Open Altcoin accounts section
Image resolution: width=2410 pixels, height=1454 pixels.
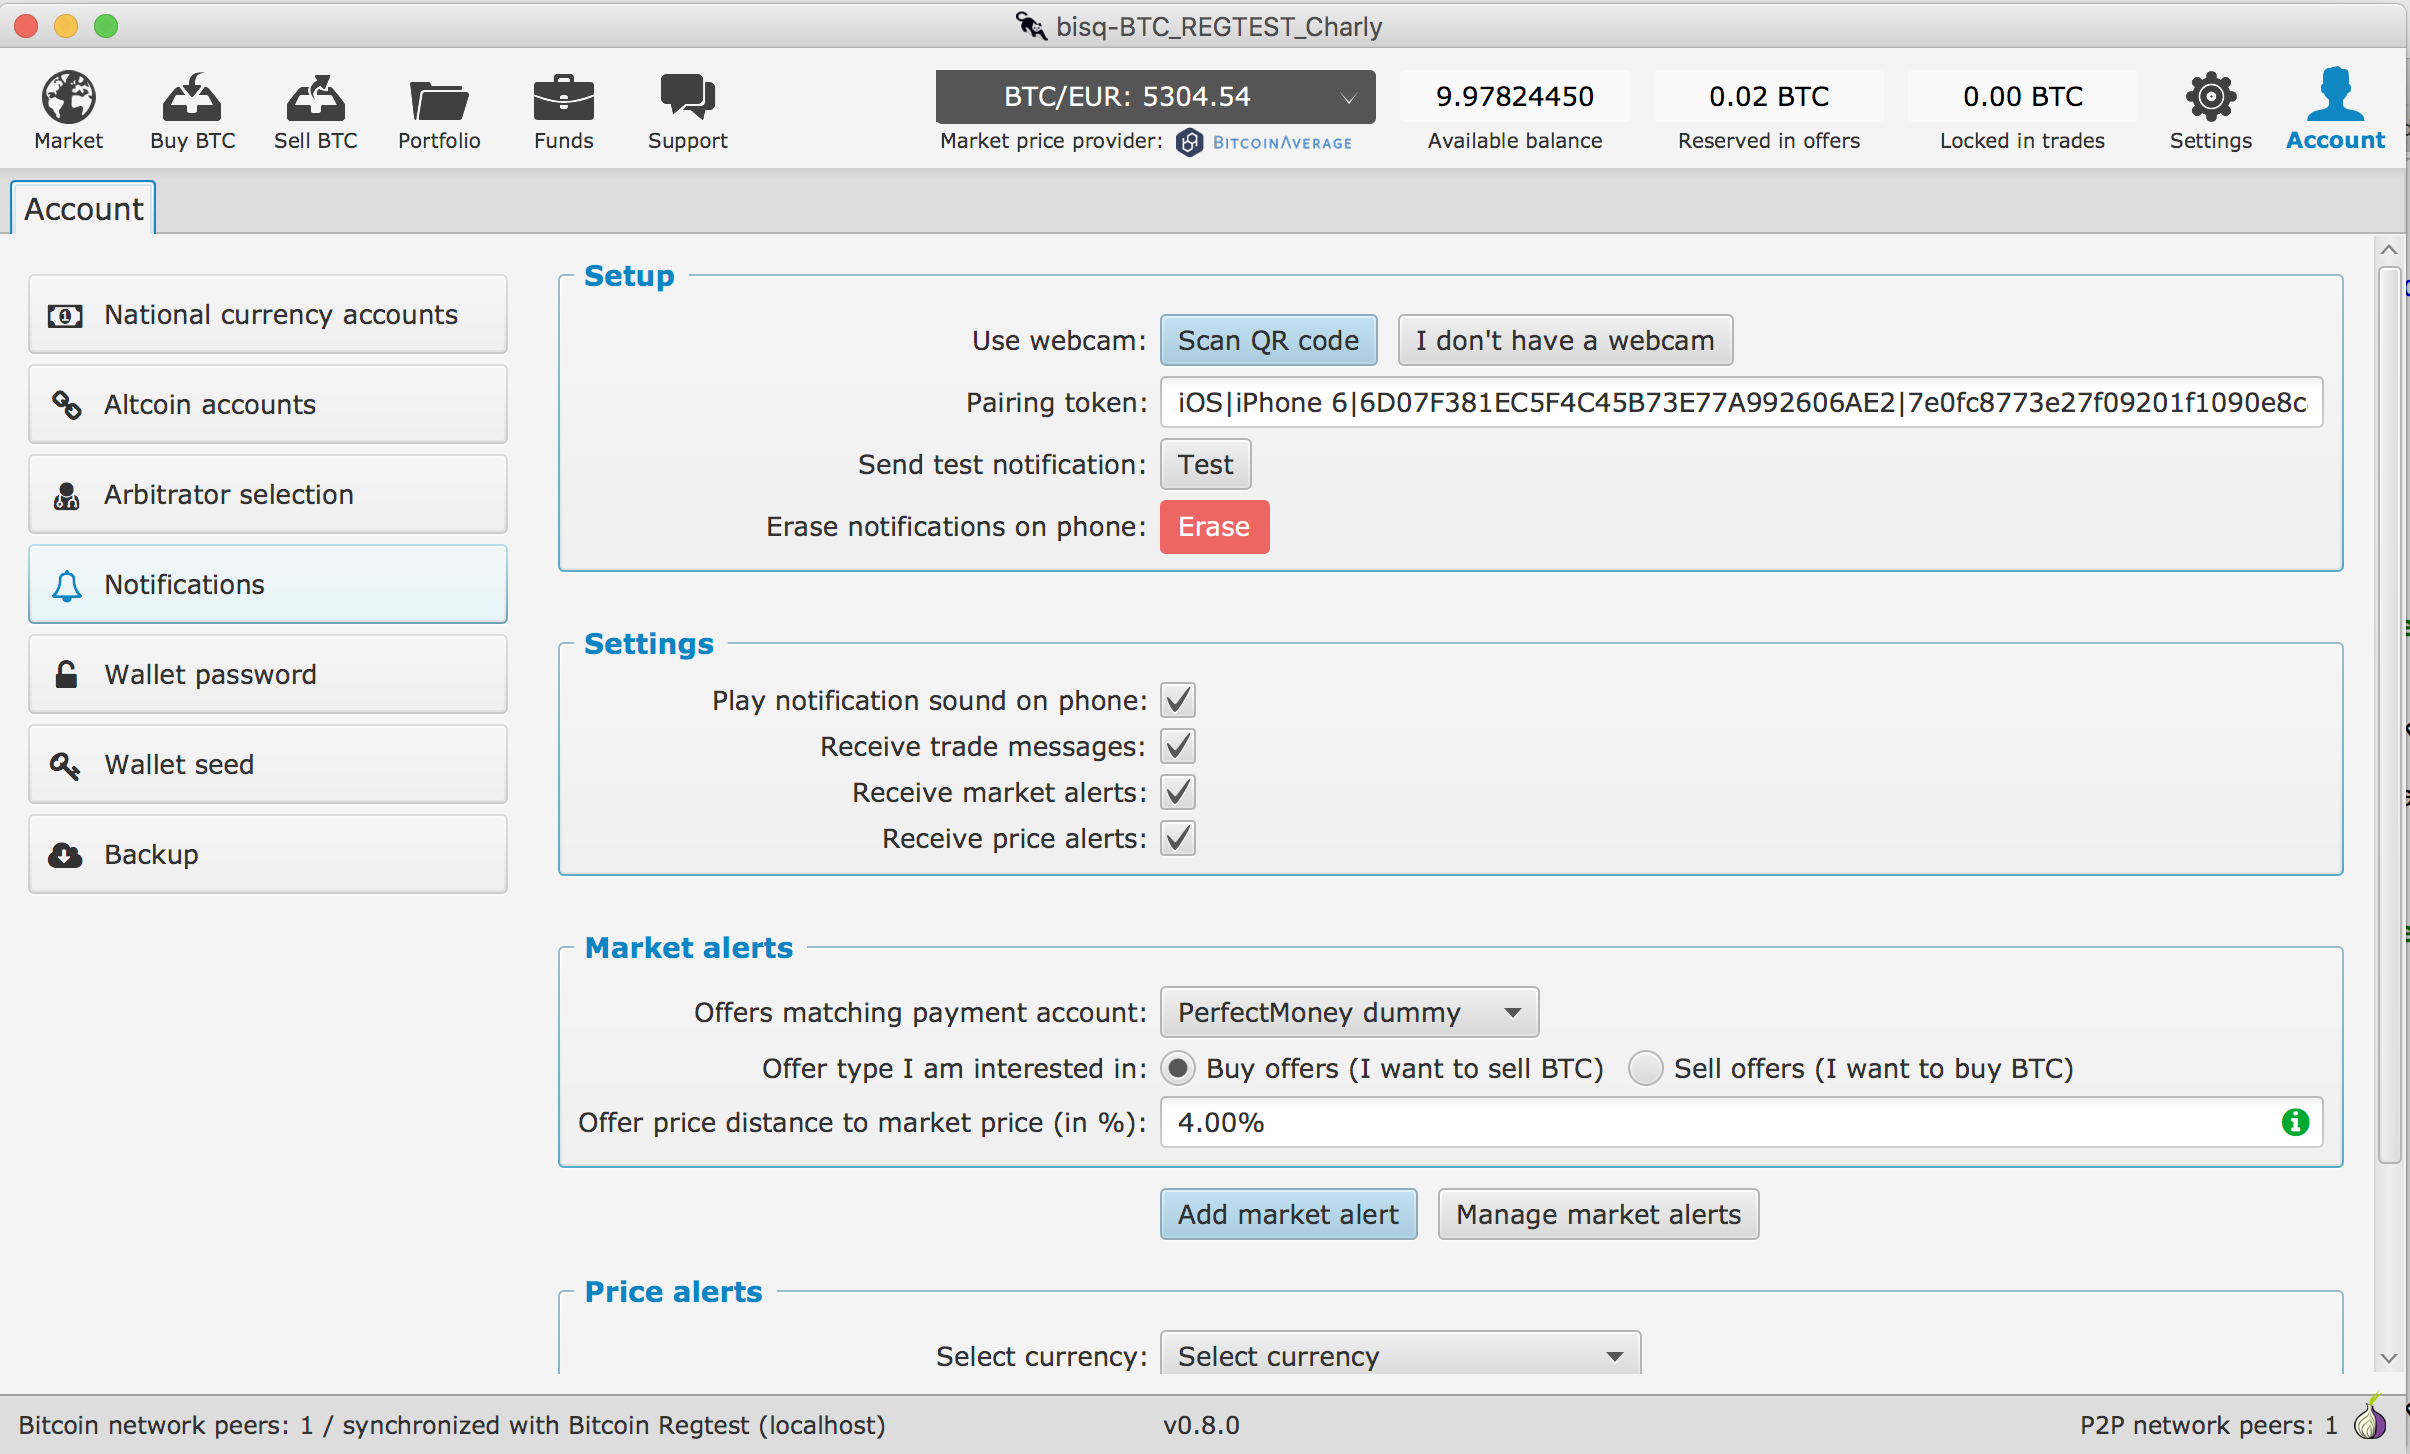point(268,404)
